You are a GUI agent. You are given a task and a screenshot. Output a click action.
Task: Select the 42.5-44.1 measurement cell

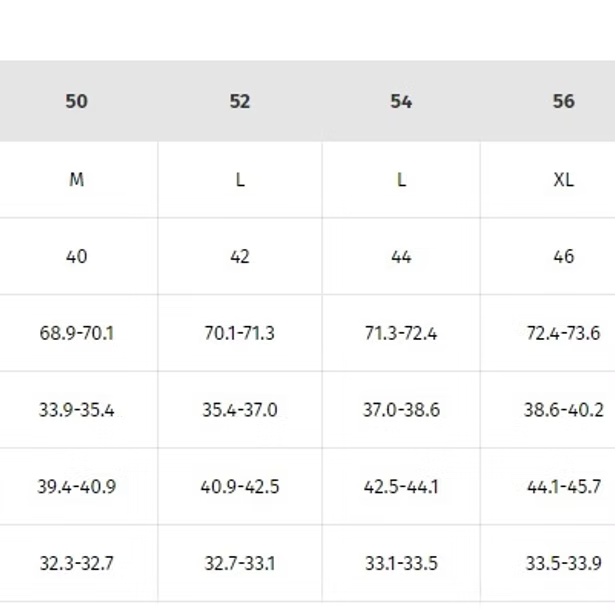coord(401,487)
